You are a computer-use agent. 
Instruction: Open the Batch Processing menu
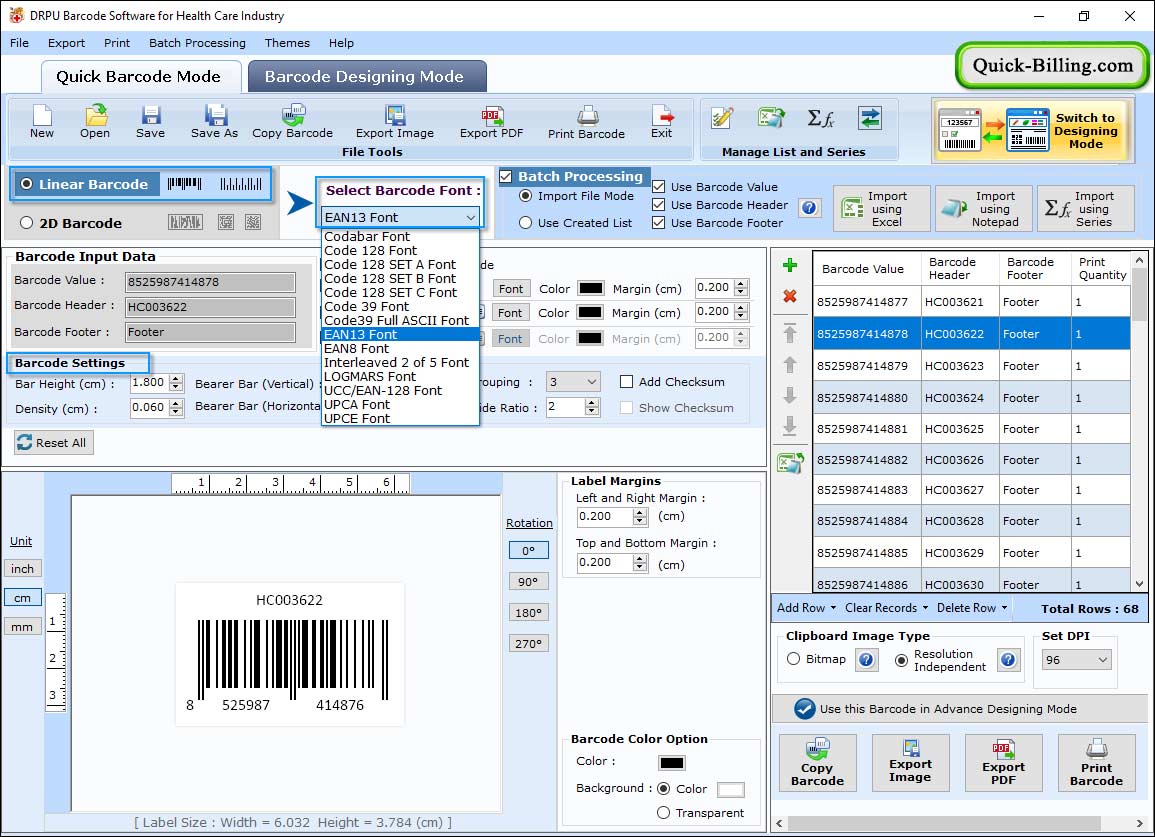pos(197,43)
